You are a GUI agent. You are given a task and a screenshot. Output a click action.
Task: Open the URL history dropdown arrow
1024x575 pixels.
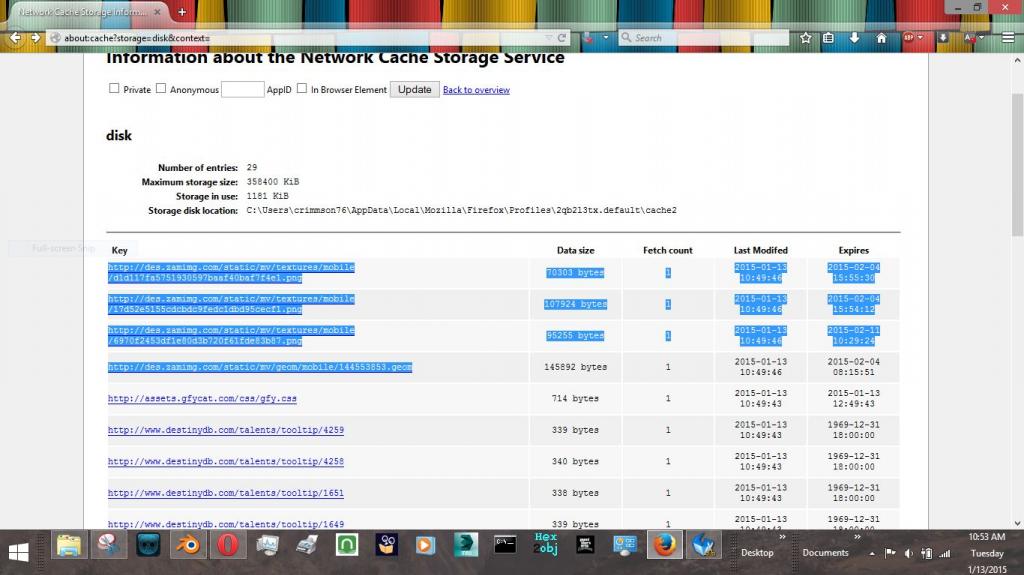coord(549,38)
